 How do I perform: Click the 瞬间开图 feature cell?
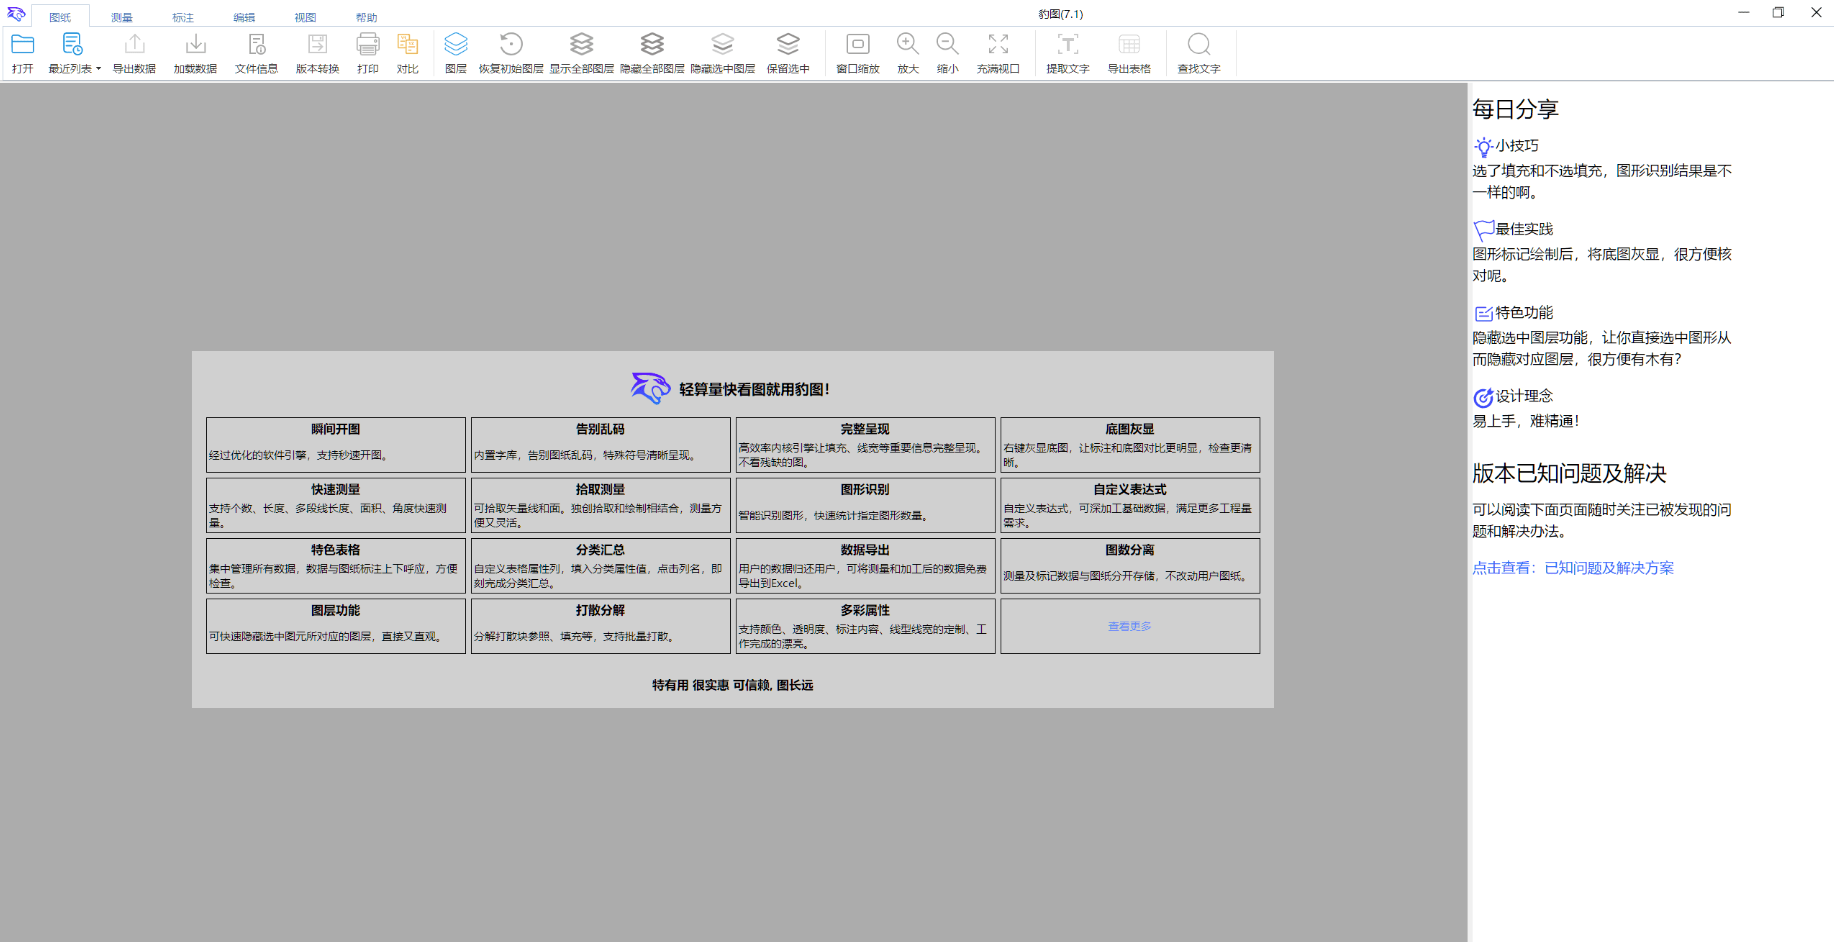coord(336,445)
